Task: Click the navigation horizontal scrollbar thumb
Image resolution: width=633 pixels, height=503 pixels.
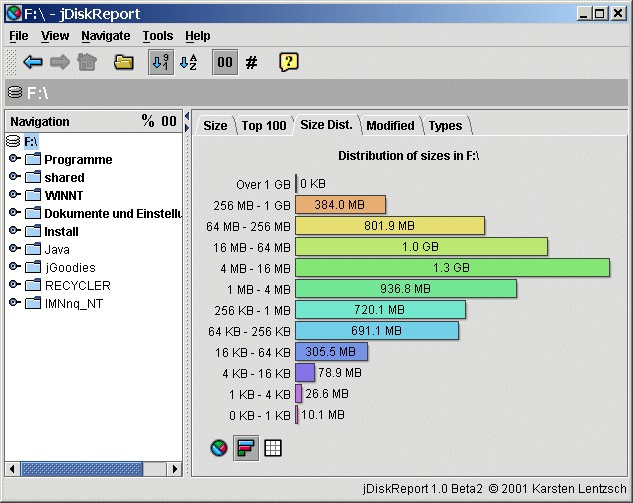Action: tap(82, 469)
